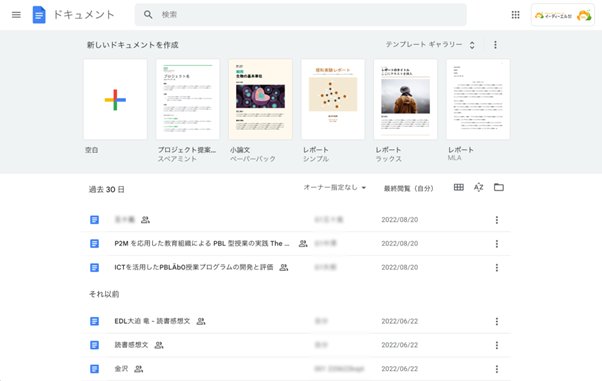Open 読書感想文 document
This screenshot has height=381, width=602.
131,345
